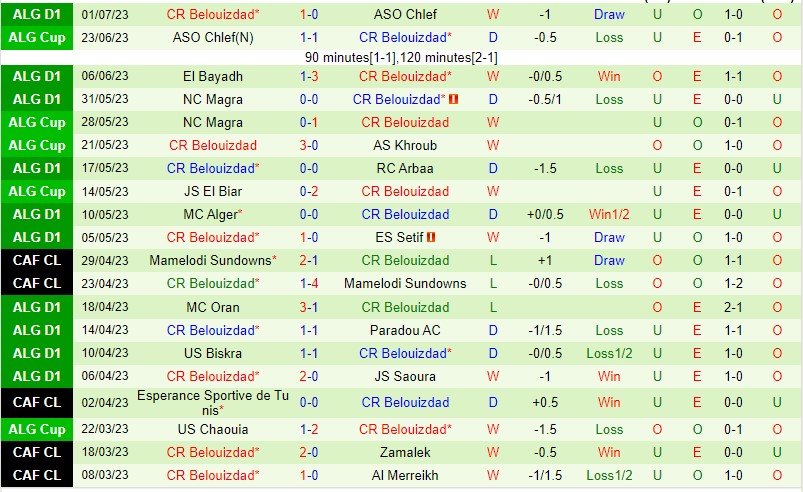Viewport: 803px width, 492px height.
Task: Click the red card icon on the 31/05/23 row
Action: click(x=453, y=100)
